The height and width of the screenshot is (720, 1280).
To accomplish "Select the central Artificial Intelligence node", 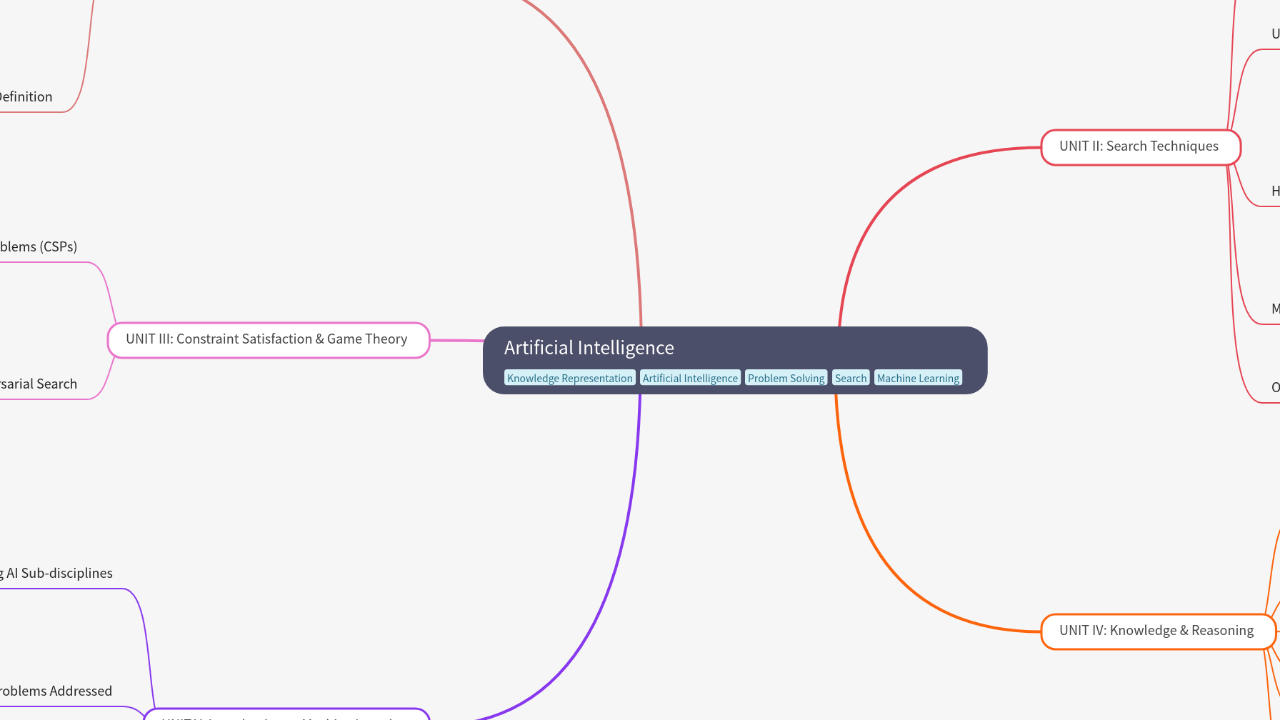I will 735,360.
